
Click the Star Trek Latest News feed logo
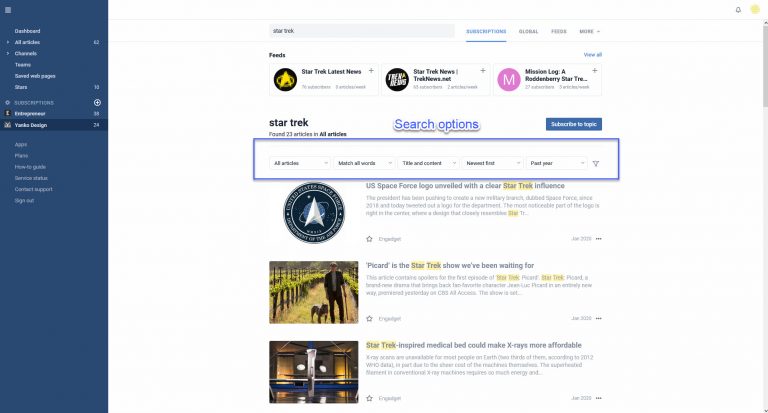[285, 79]
